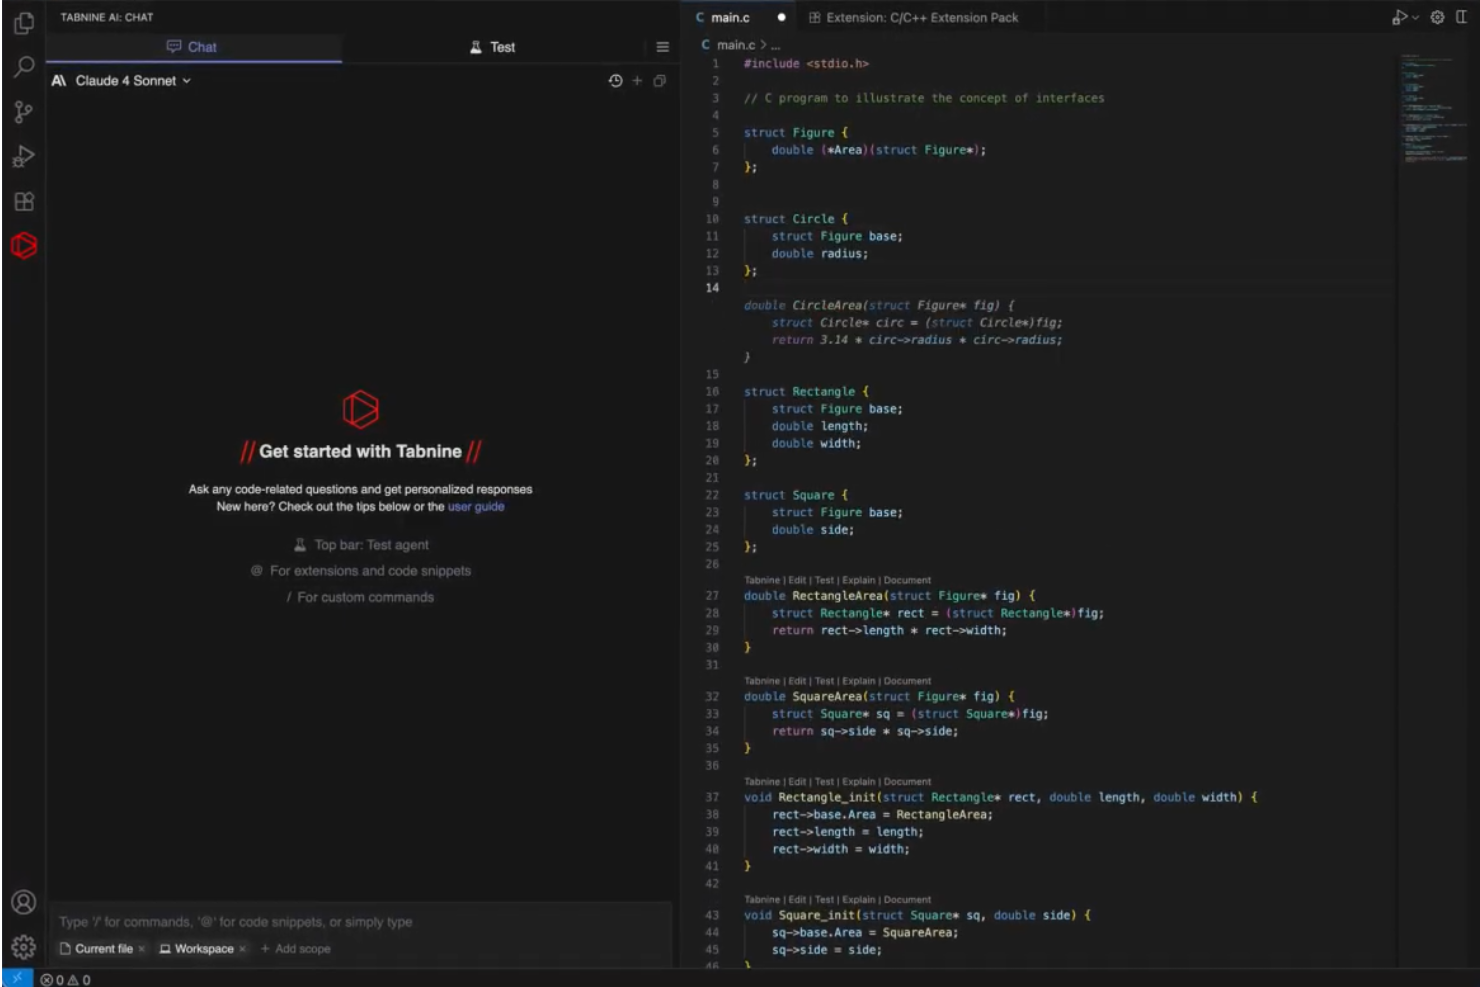Viewport: 1480px width, 987px height.
Task: Switch to the Test tab in Tabnine
Action: 492,47
